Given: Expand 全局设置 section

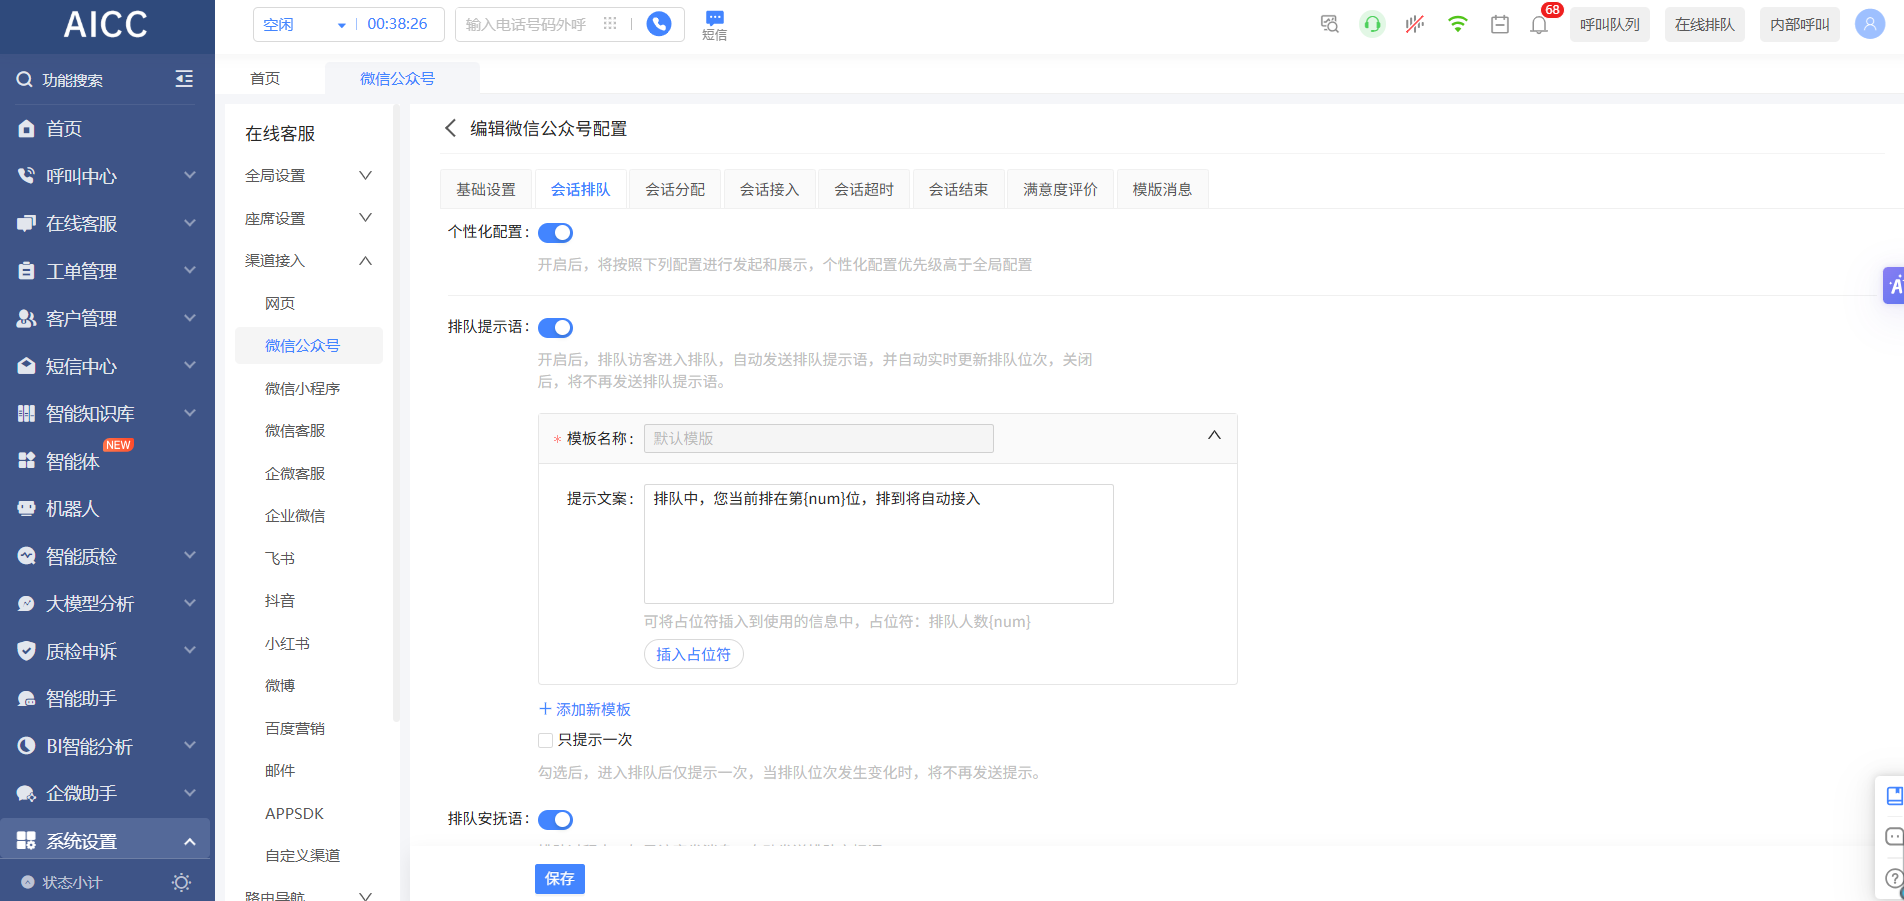Looking at the screenshot, I should click(308, 175).
